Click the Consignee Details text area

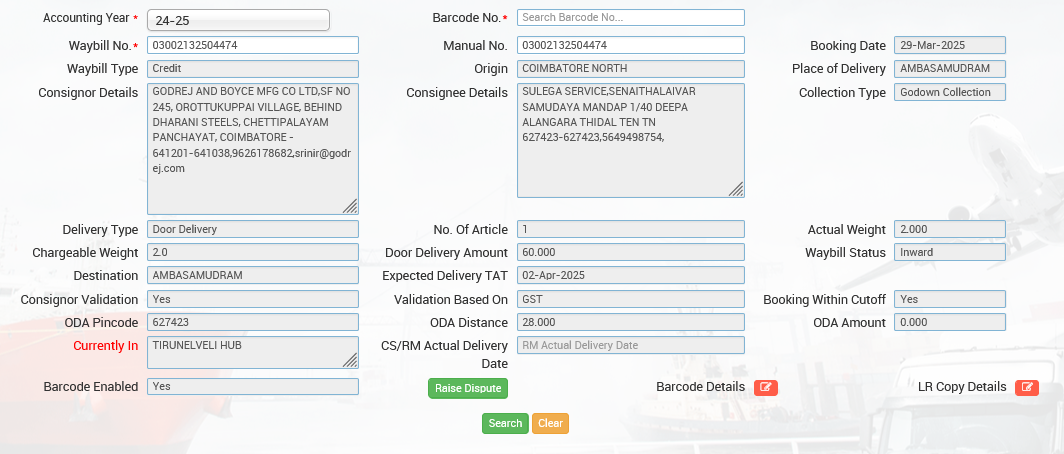630,140
